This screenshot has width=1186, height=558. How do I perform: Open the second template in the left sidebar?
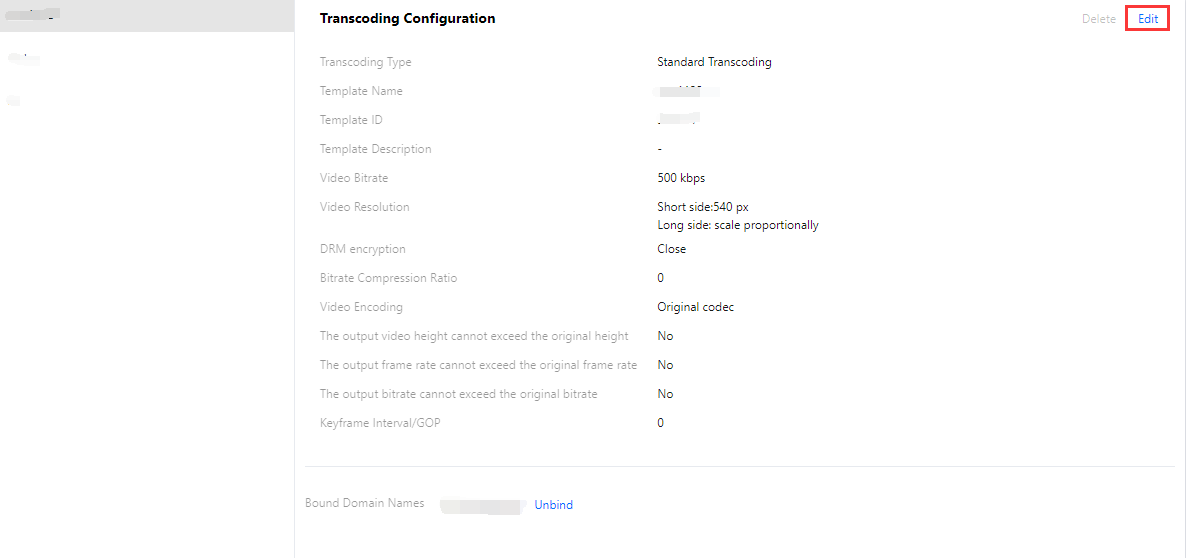point(24,59)
